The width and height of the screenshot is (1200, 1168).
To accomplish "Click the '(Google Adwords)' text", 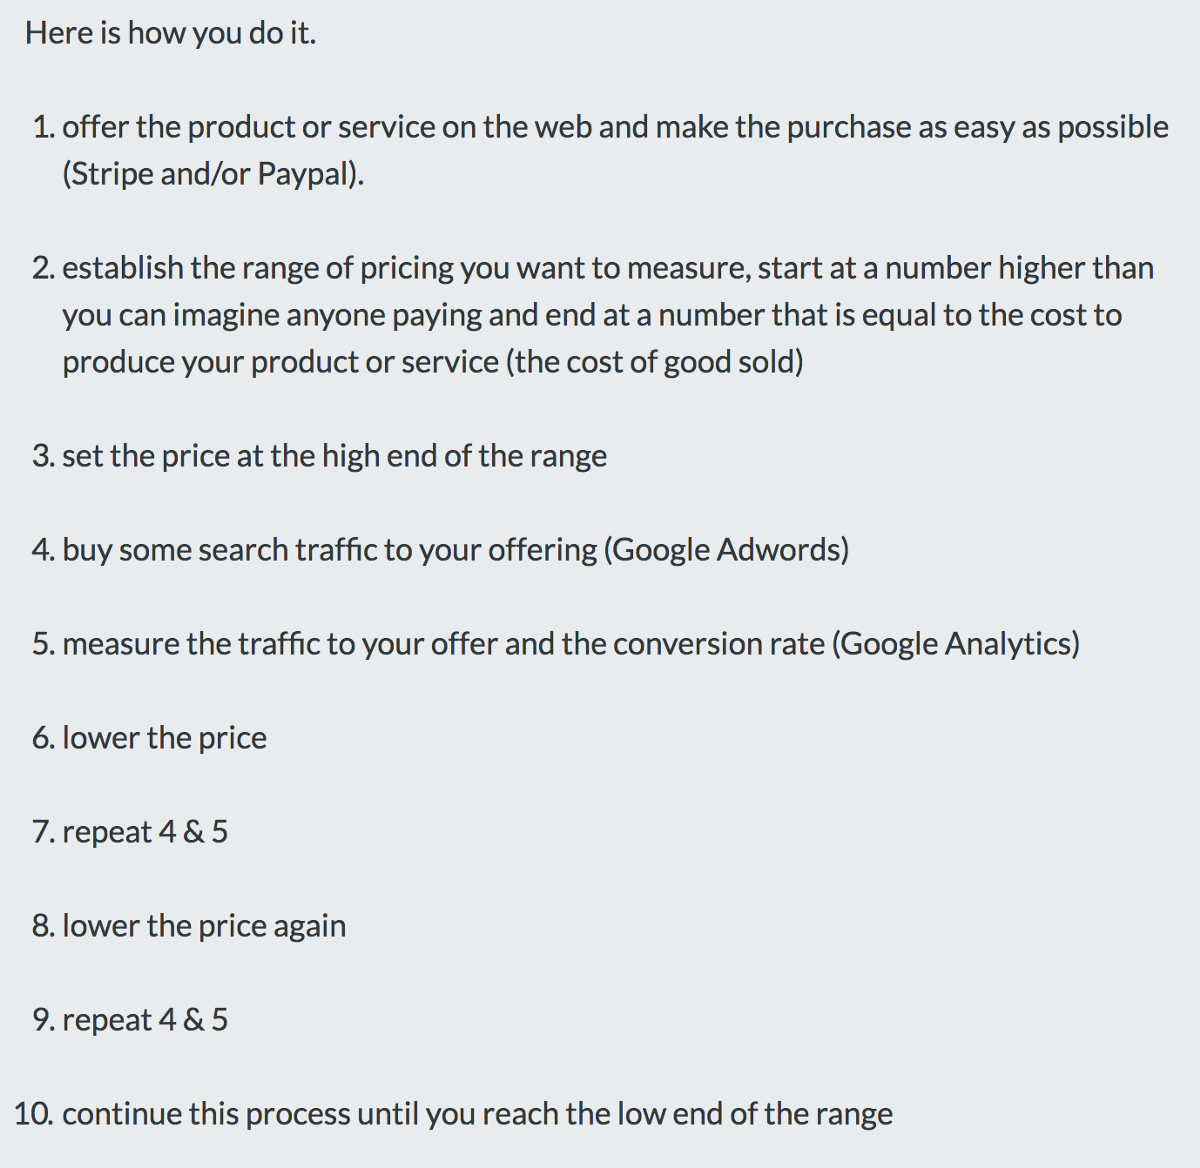I will (726, 550).
